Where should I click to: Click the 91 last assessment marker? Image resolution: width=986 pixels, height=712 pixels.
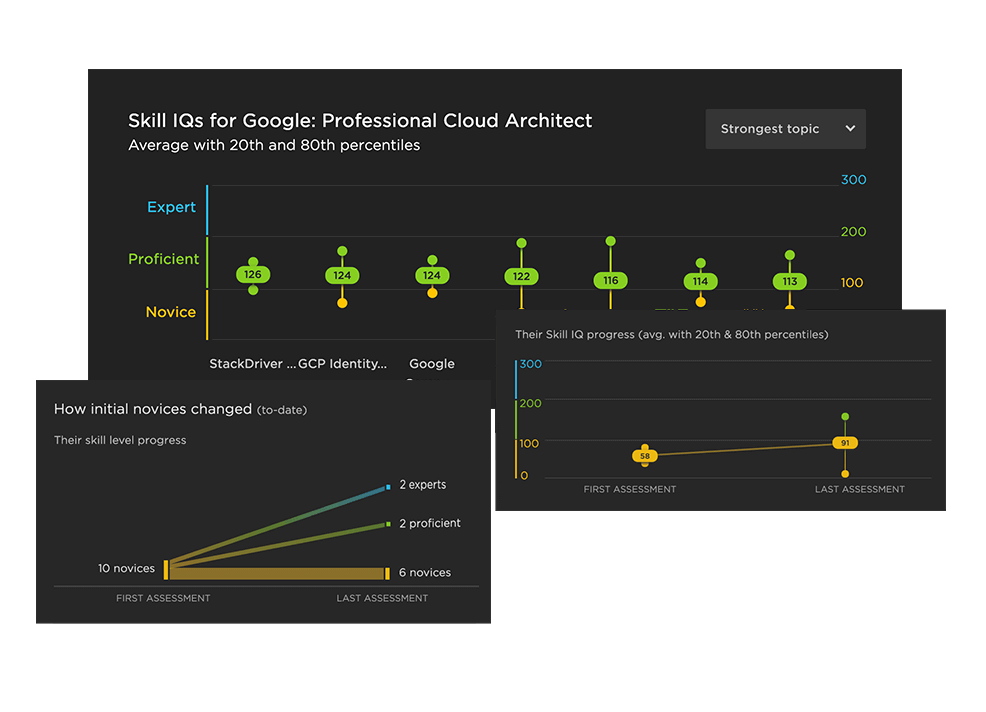coord(845,442)
